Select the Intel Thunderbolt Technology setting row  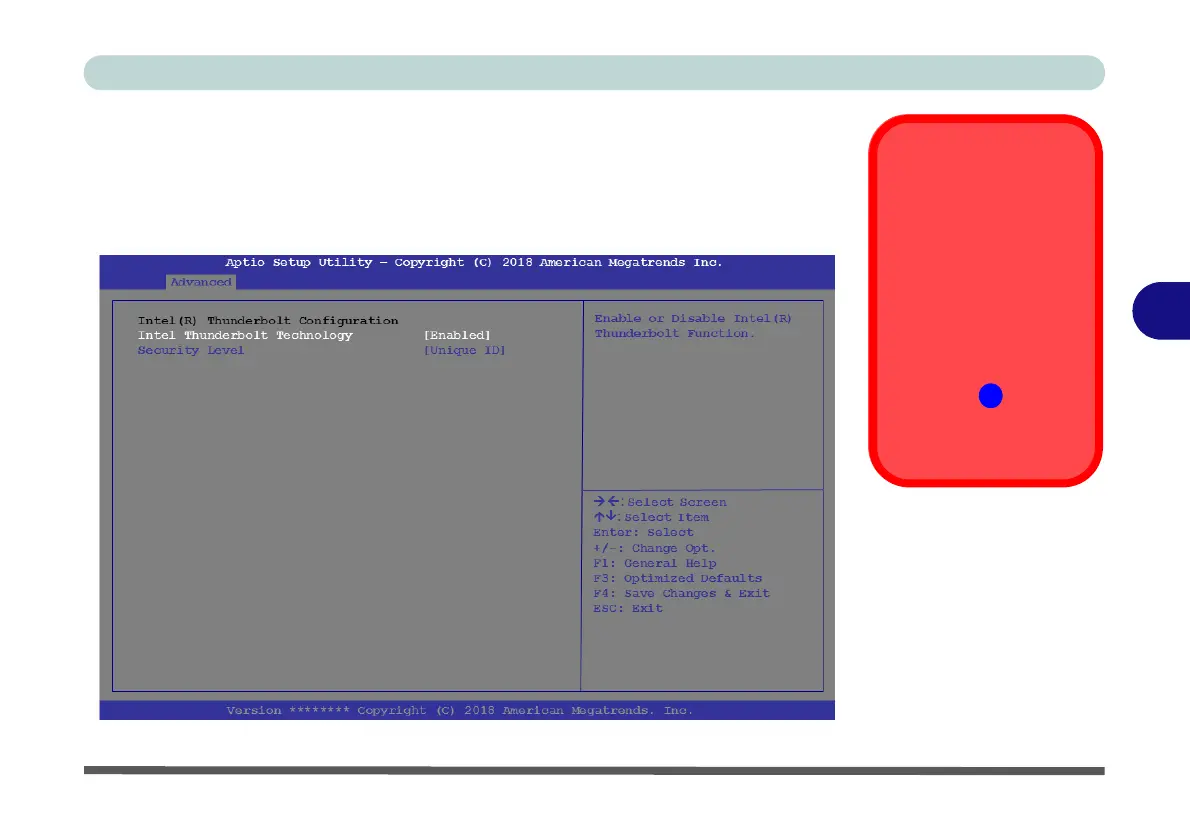point(314,336)
